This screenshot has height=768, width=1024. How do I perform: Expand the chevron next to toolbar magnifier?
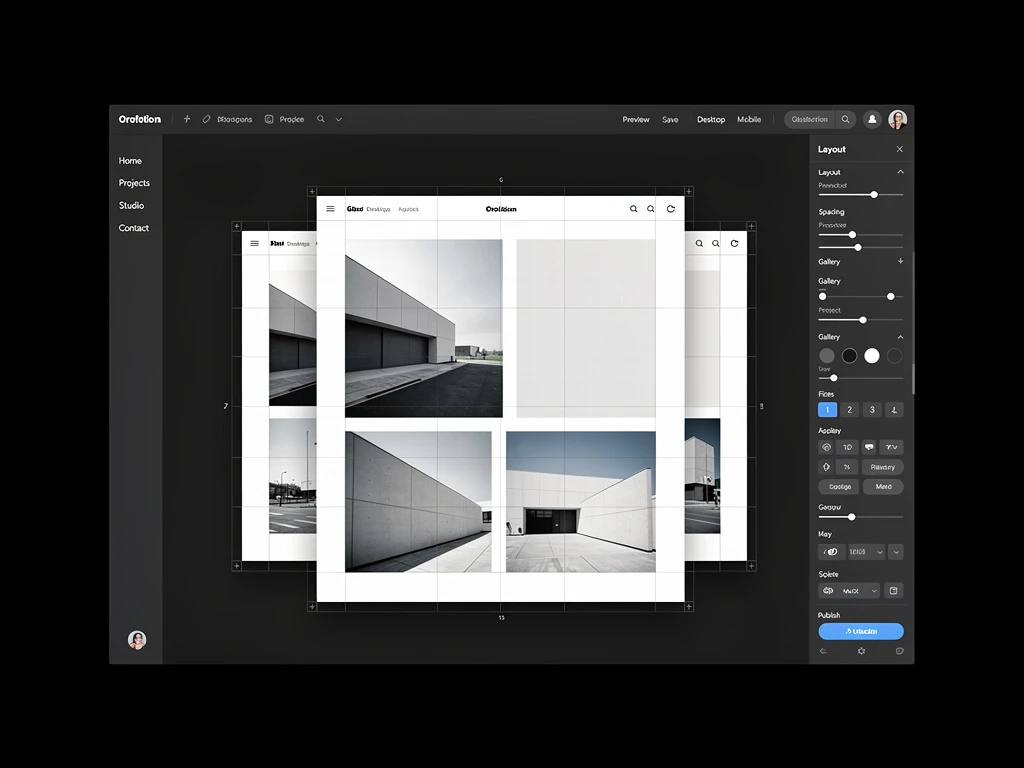coord(338,120)
